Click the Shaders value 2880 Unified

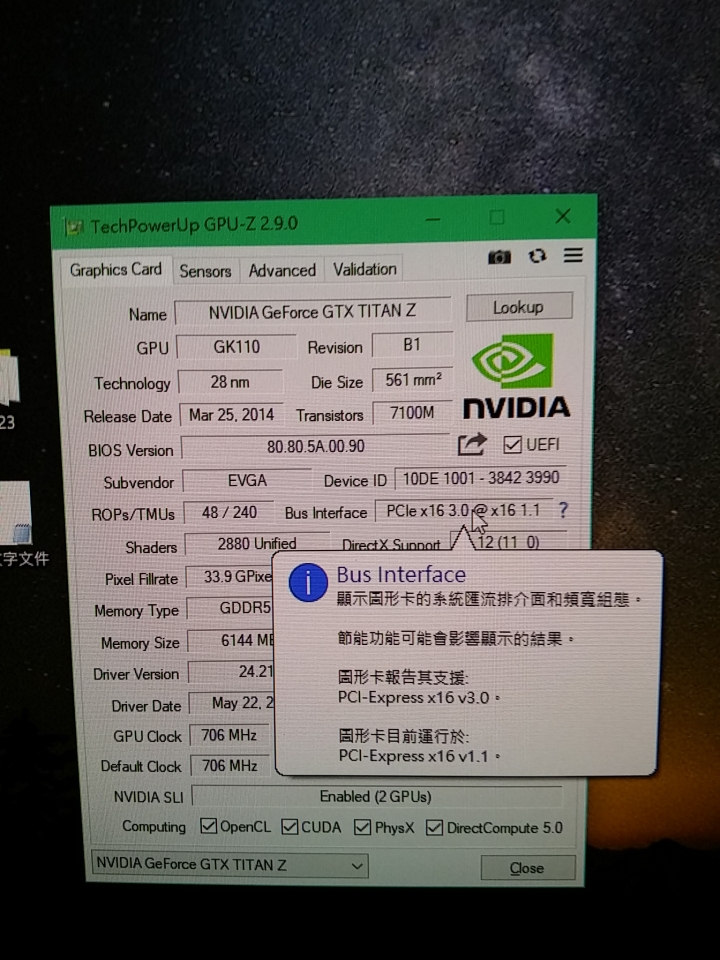[257, 543]
